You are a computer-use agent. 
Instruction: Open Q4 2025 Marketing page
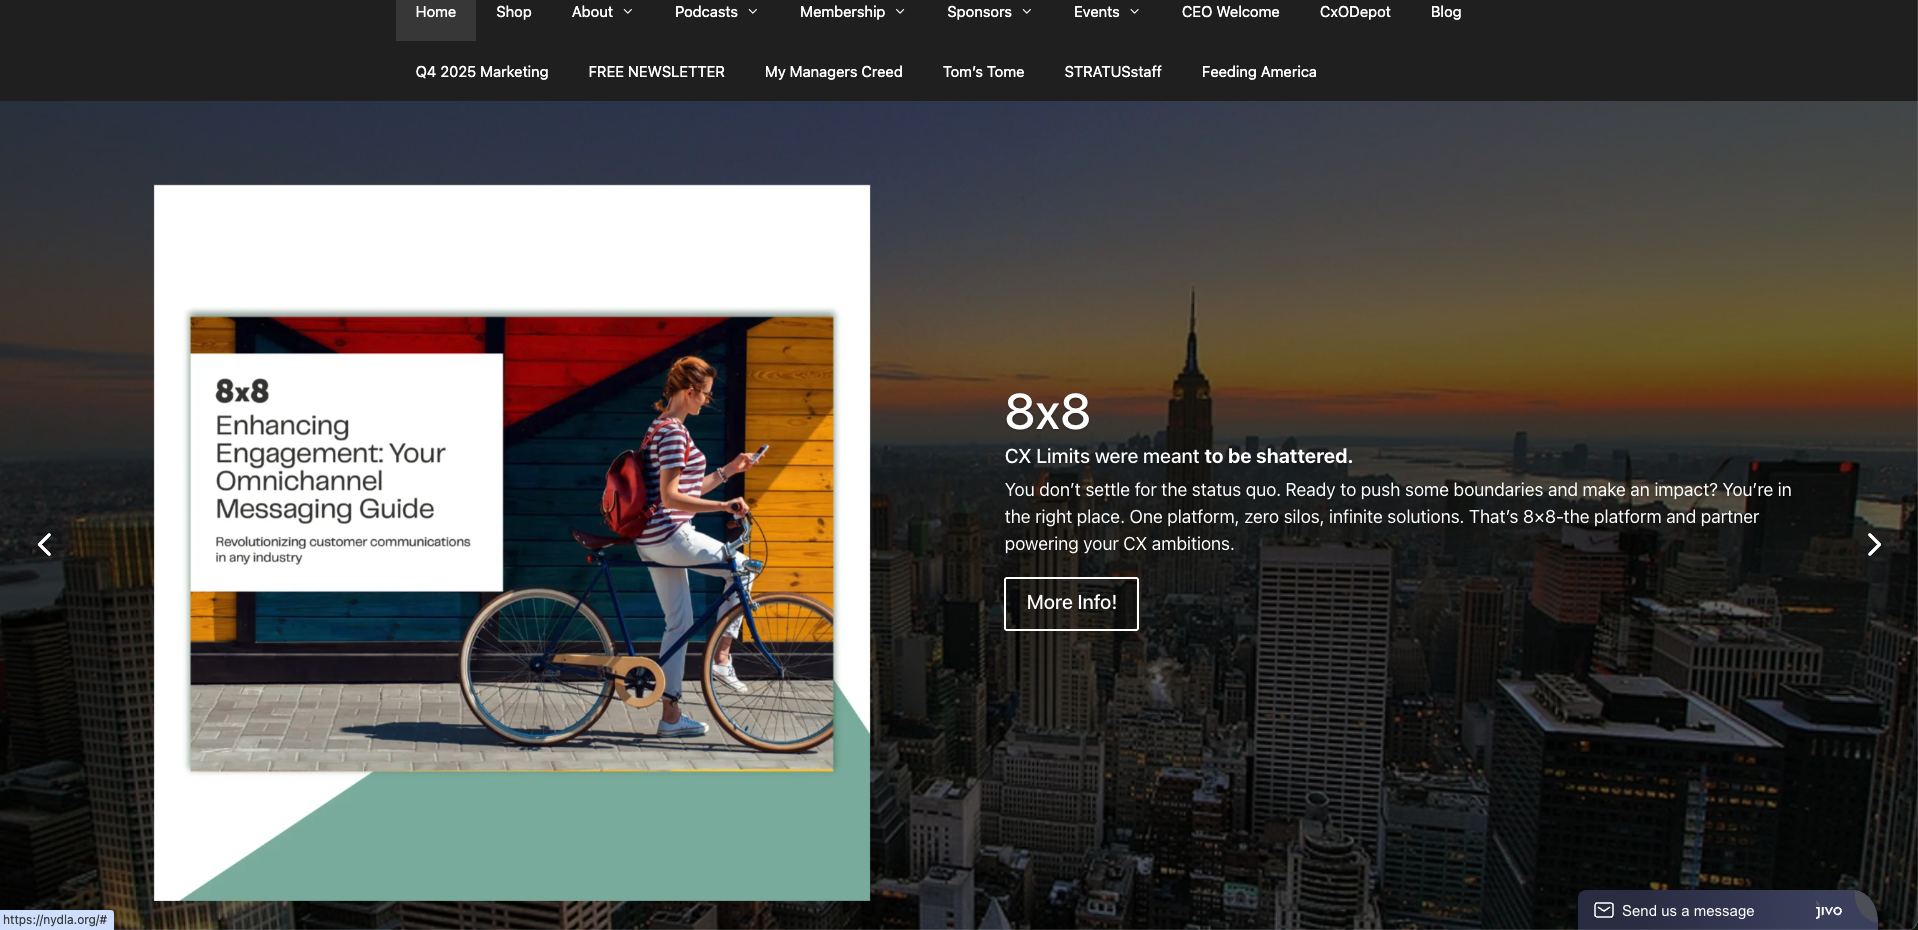click(x=481, y=72)
